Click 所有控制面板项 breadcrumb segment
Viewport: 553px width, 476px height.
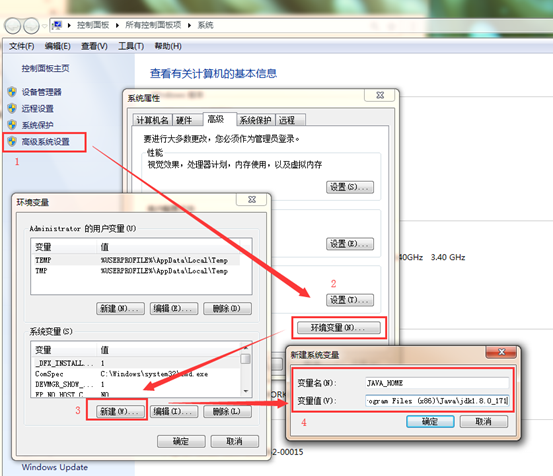coord(153,25)
